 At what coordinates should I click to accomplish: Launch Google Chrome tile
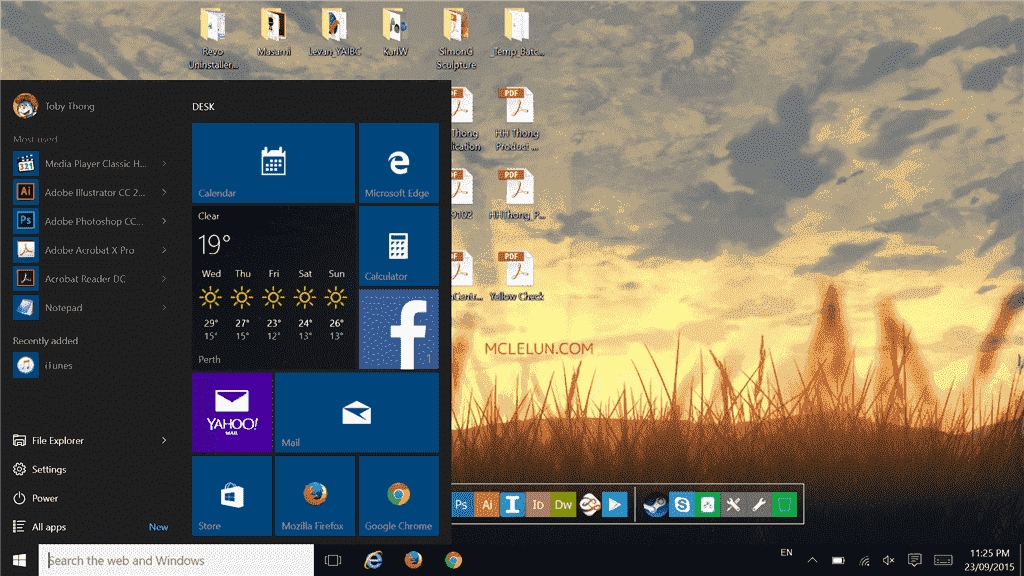[x=398, y=496]
